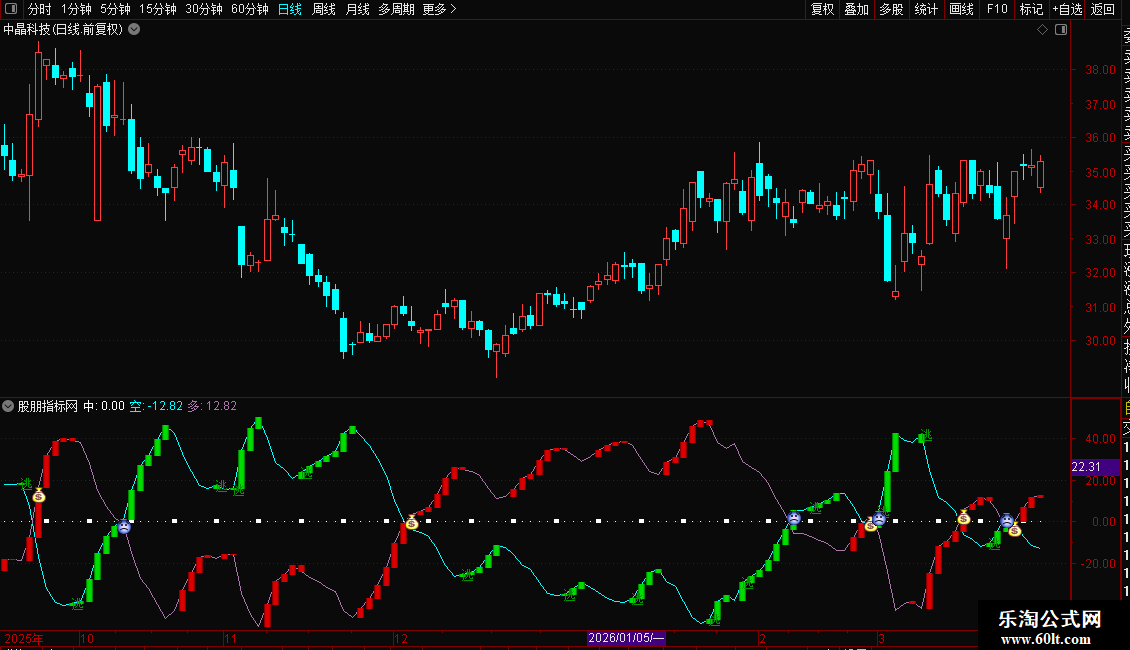Viewport: 1130px width, 650px height.
Task: Click the 标记 mark button
Action: tap(1031, 9)
